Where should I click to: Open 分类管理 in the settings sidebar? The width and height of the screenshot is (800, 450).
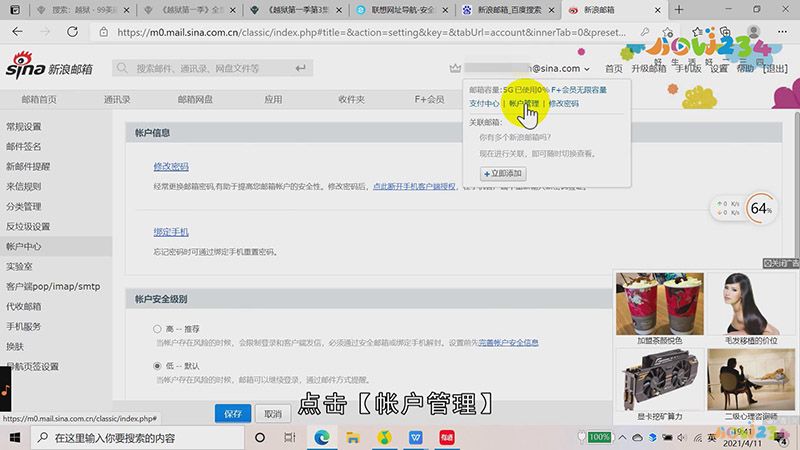tap(23, 206)
